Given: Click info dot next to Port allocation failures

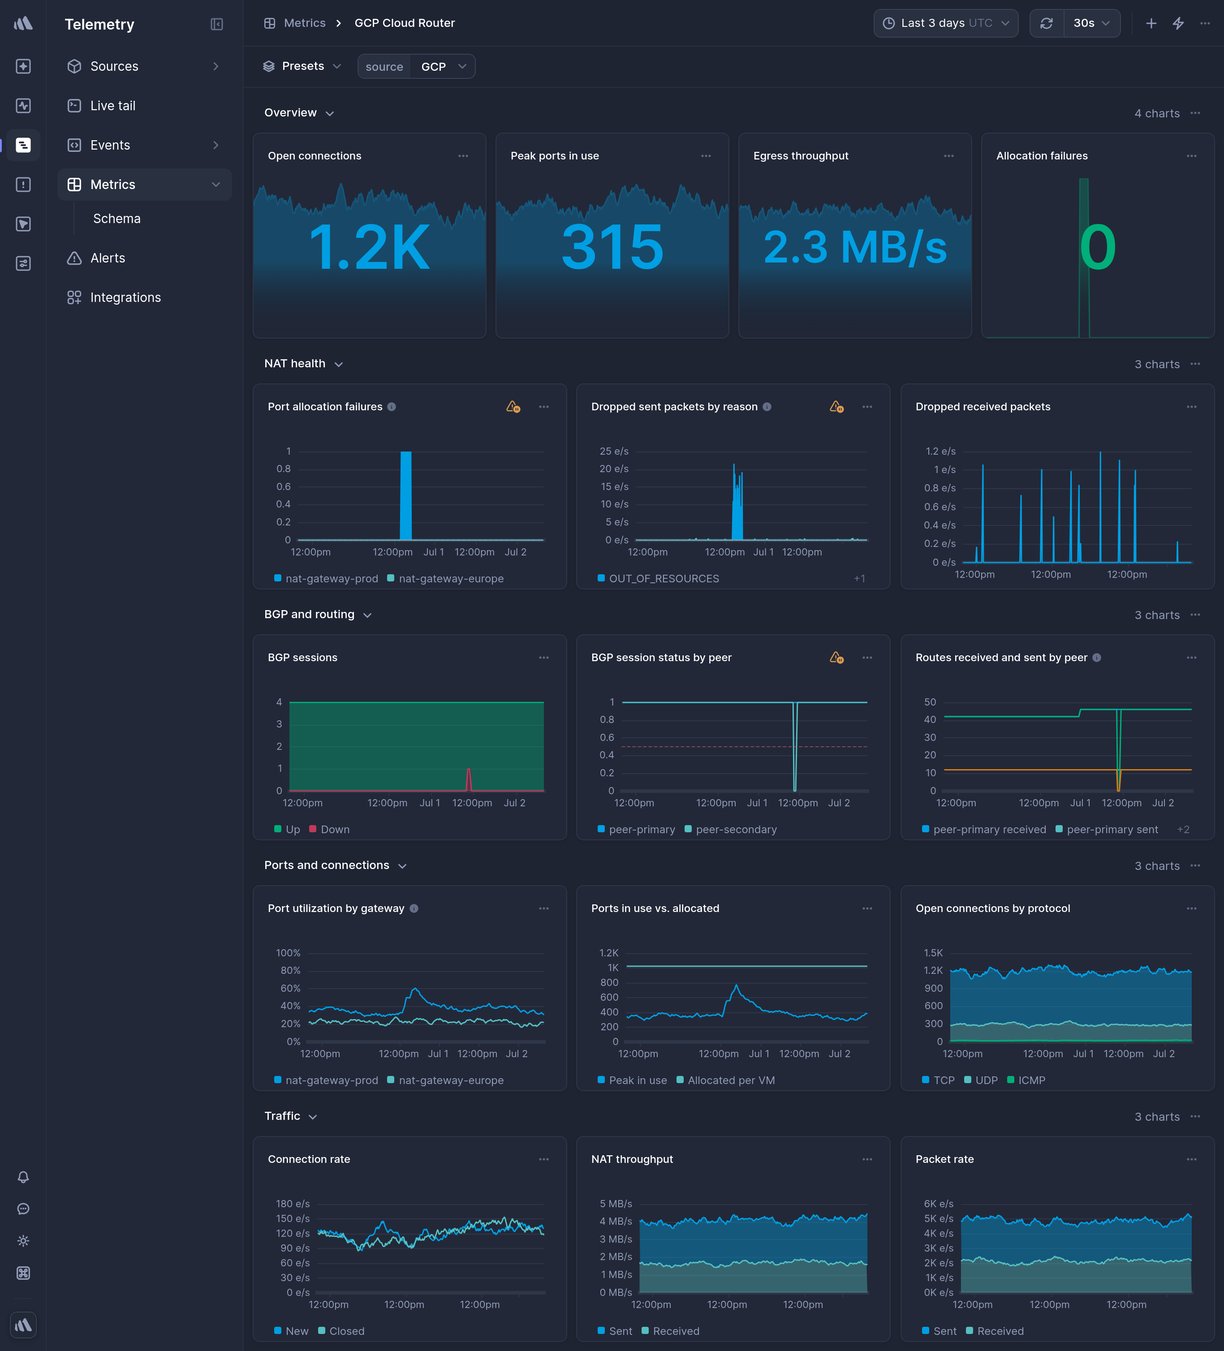Looking at the screenshot, I should pos(392,407).
